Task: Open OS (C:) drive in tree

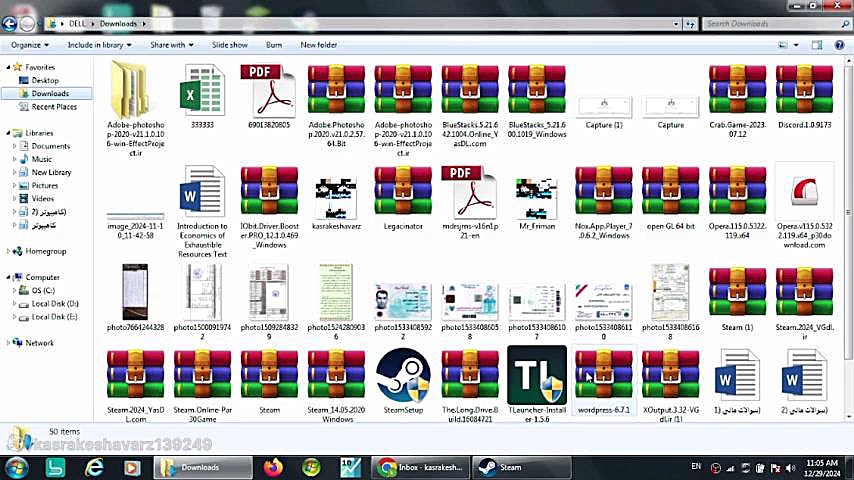Action: click(x=42, y=290)
